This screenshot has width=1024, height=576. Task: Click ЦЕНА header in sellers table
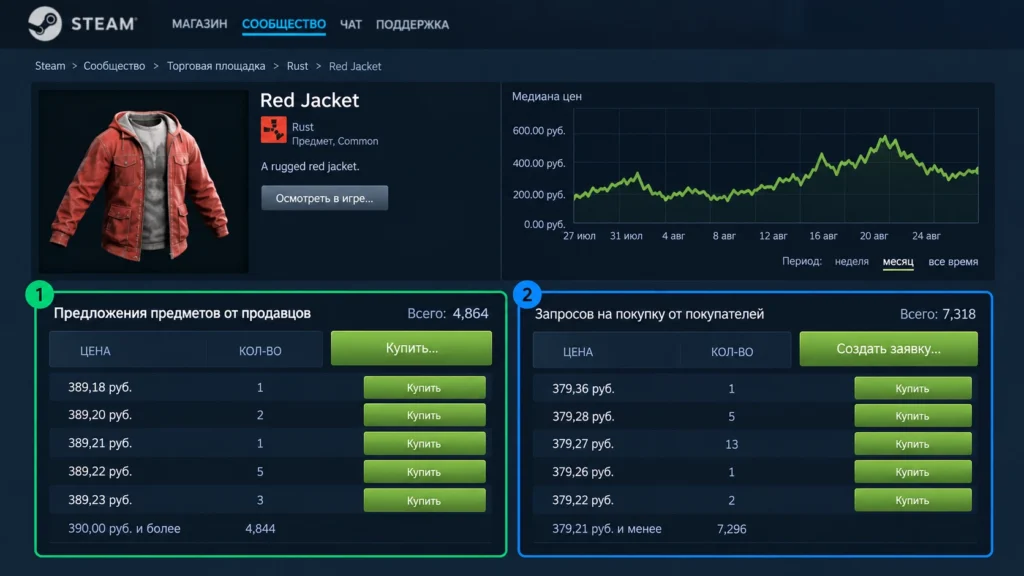95,351
